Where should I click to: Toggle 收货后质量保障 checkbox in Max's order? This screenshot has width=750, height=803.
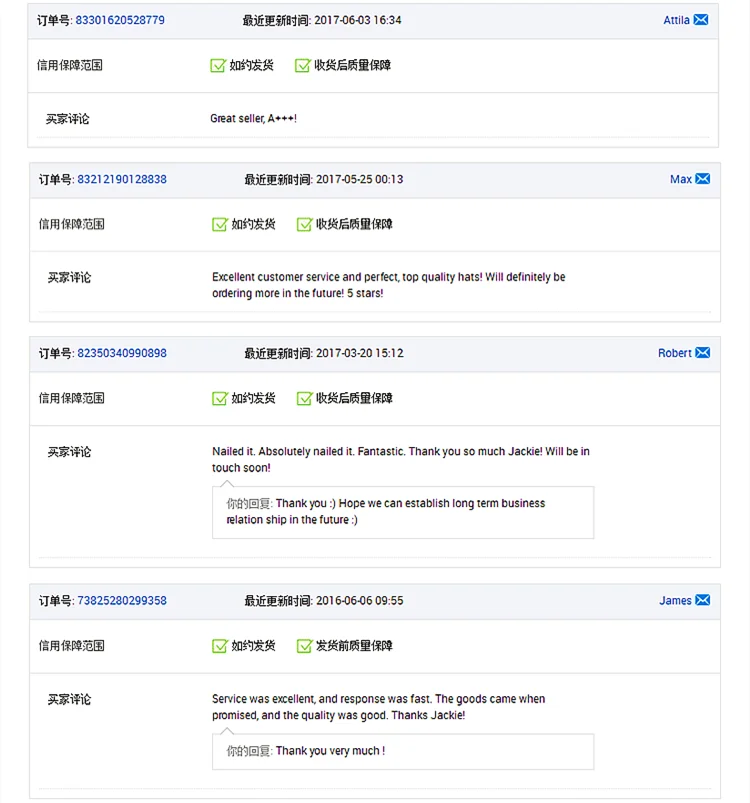tap(304, 224)
